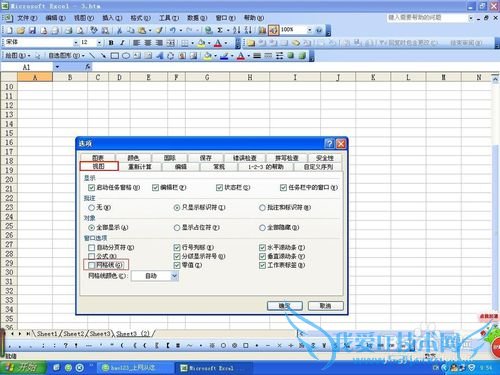Check the 自动分页符 checkbox
This screenshot has width=500, height=375.
pyautogui.click(x=91, y=248)
